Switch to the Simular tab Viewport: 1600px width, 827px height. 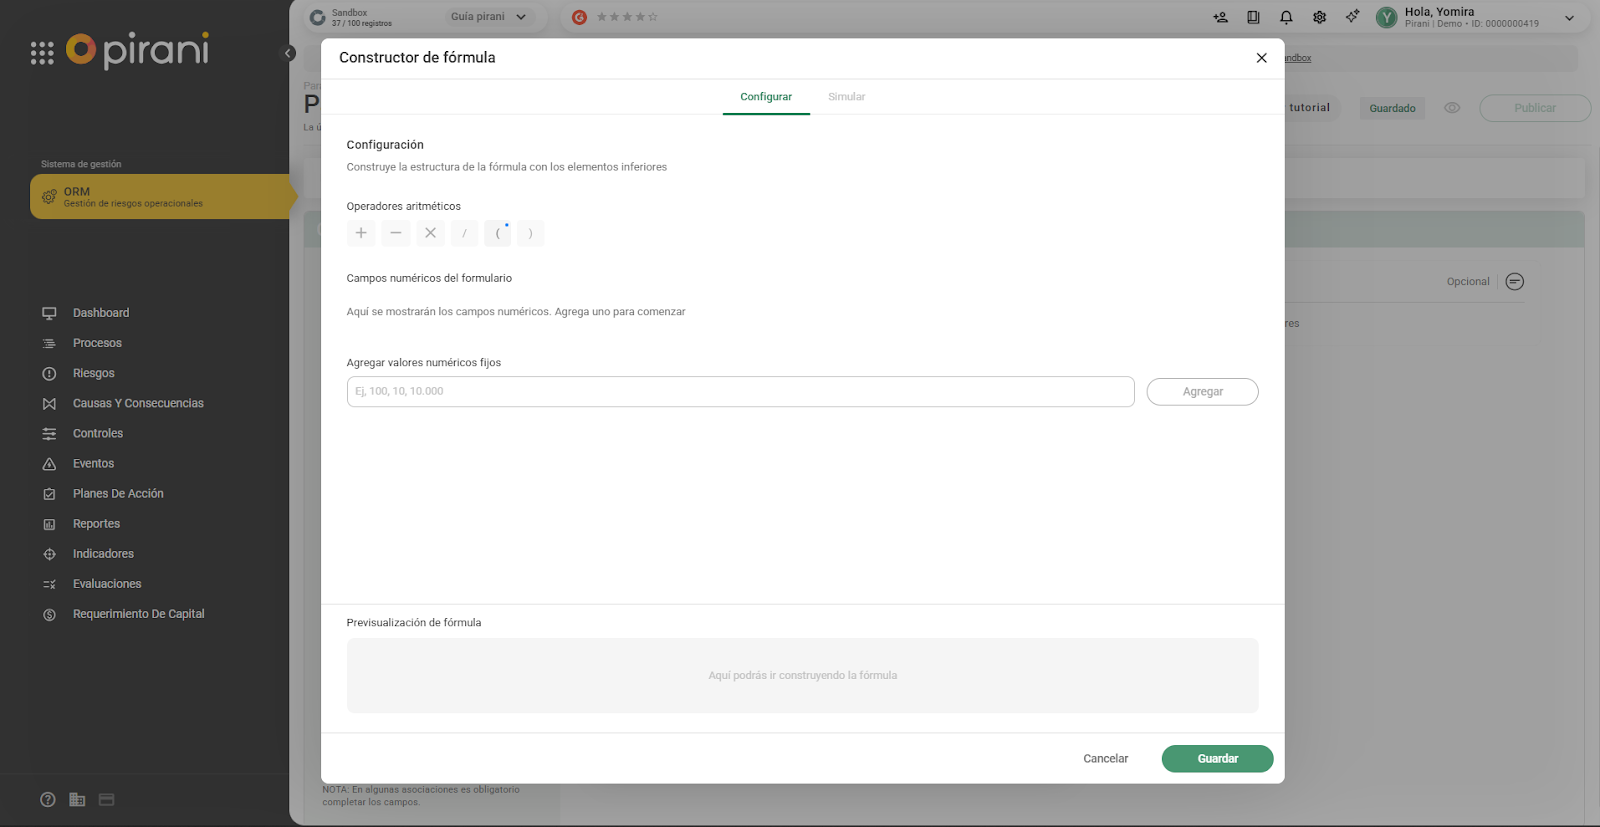846,97
